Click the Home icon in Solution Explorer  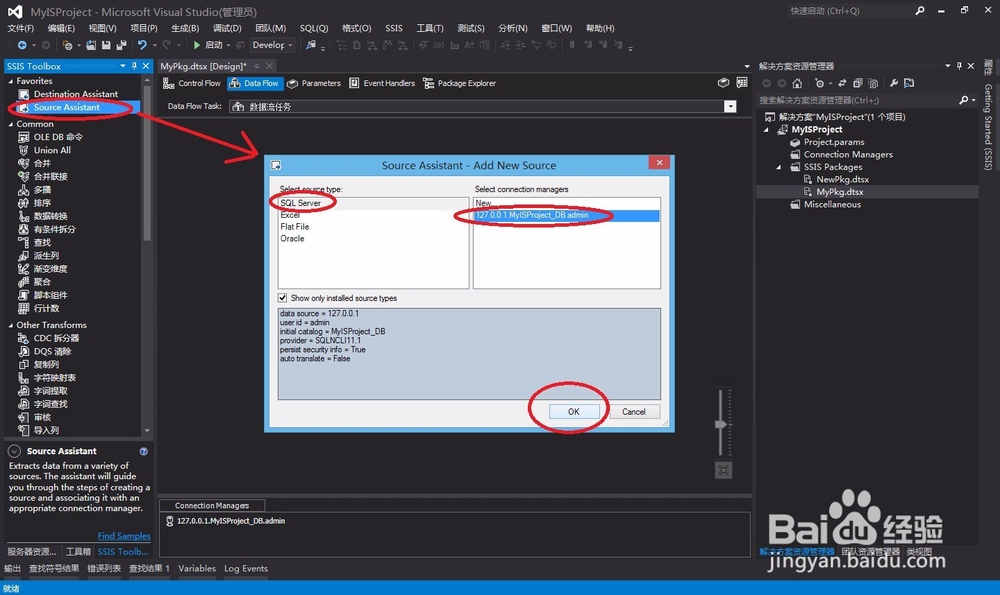(x=797, y=84)
